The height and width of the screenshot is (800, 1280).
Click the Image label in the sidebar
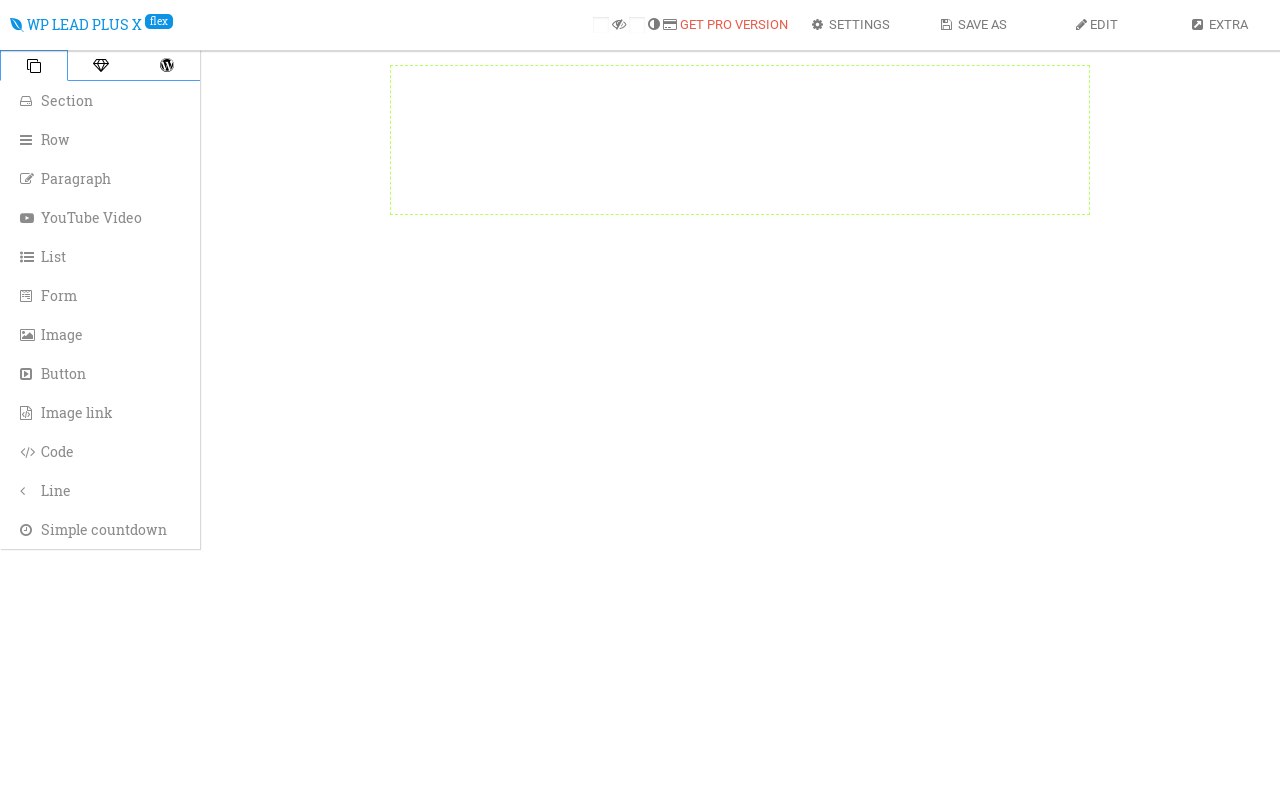pyautogui.click(x=61, y=335)
